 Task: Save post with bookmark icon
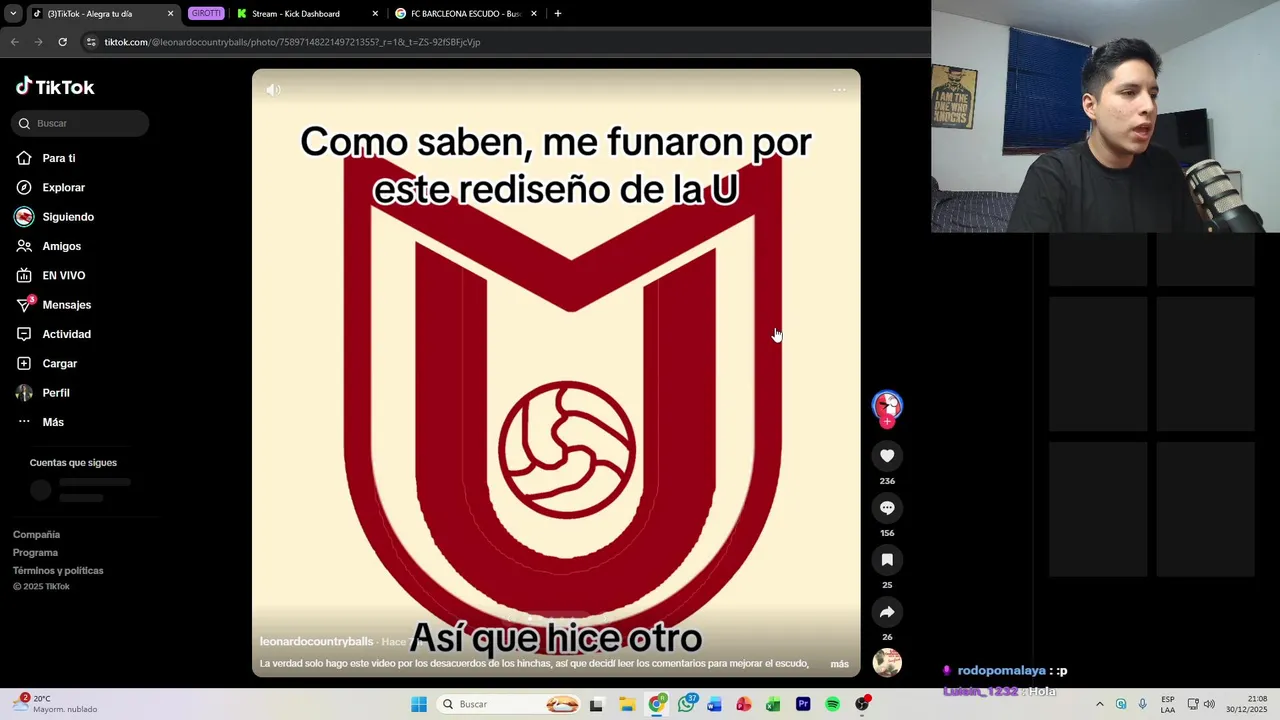887,560
